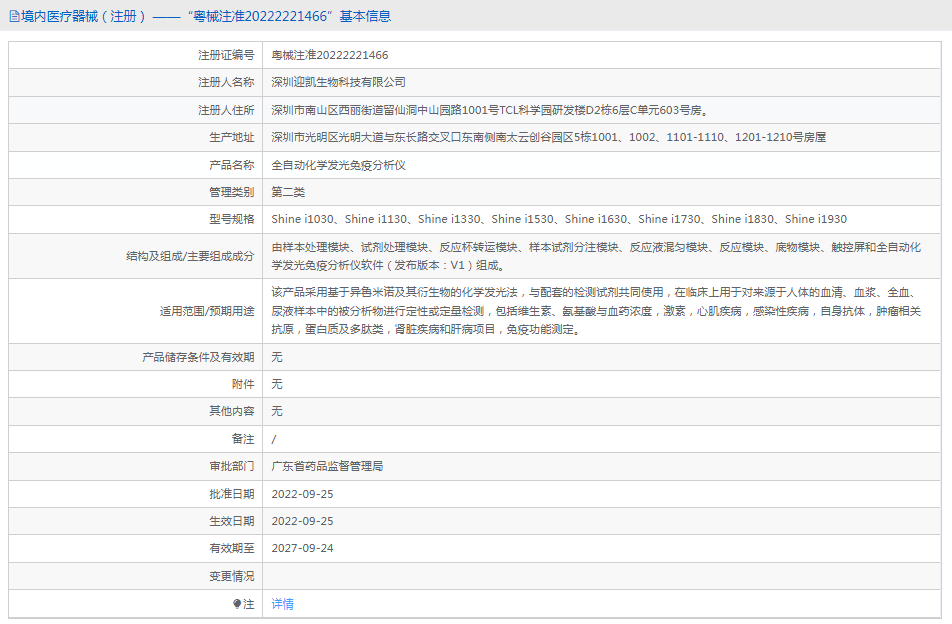Image resolution: width=952 pixels, height=624 pixels.
Task: Select 2022-09-25 in the 生效日期 row
Action: [x=302, y=521]
